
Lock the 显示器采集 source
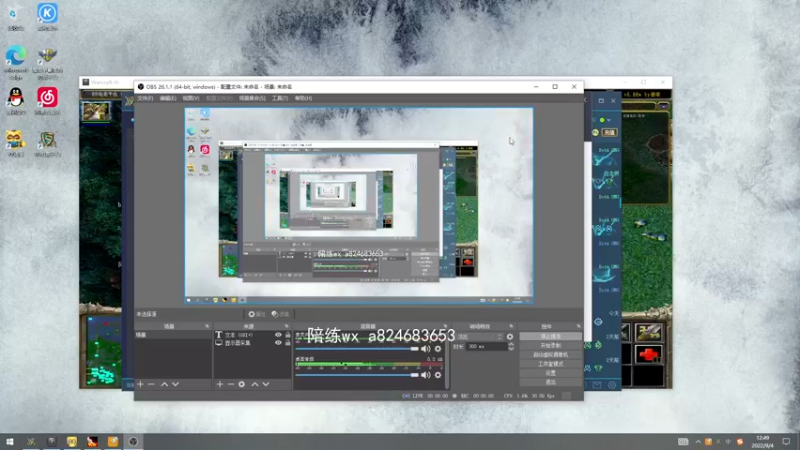tap(288, 343)
